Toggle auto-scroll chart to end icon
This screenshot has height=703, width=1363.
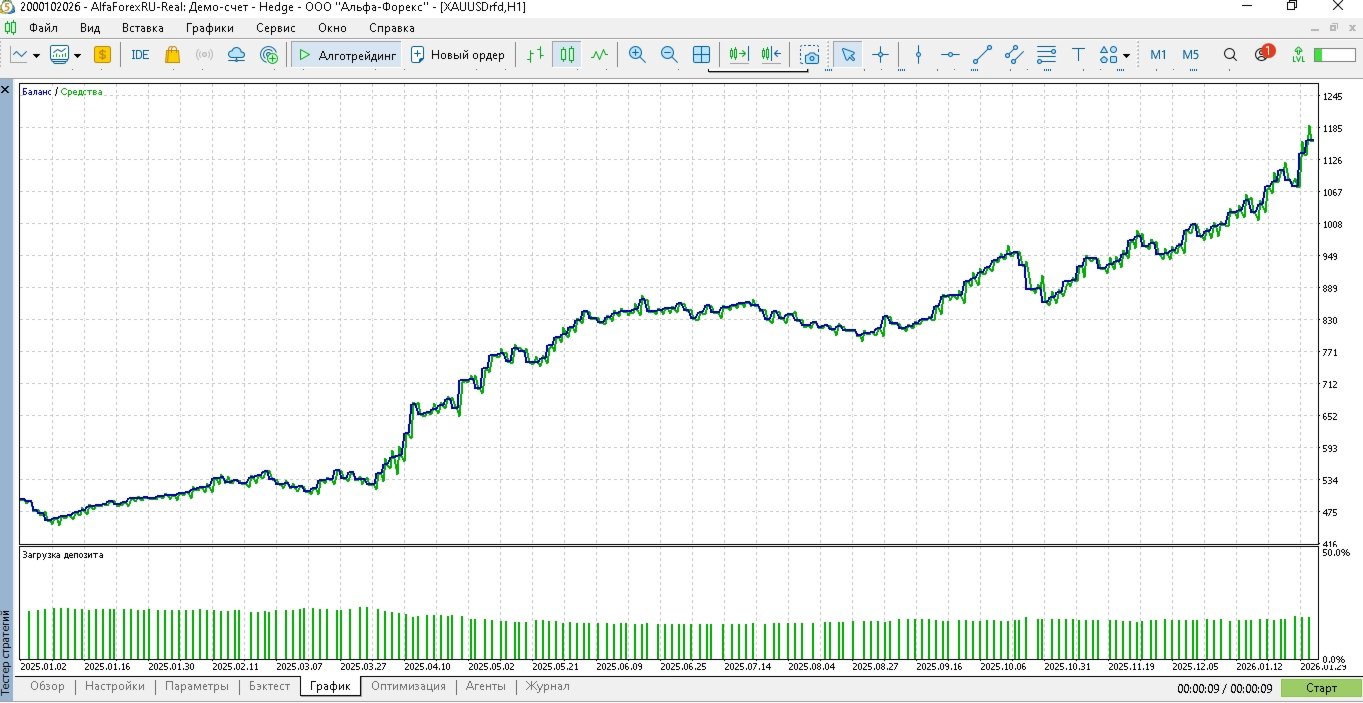point(739,54)
